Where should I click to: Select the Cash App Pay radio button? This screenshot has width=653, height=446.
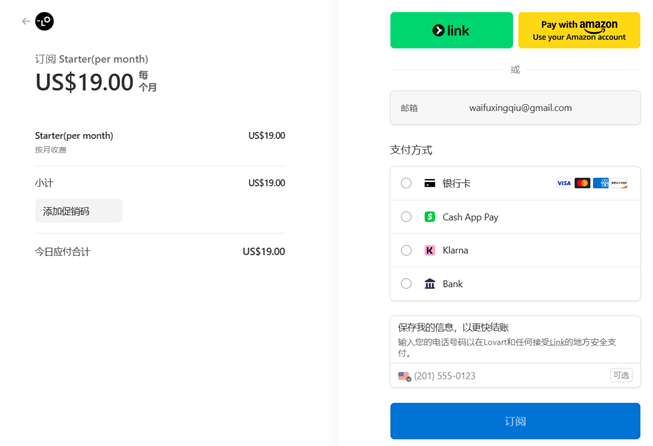click(x=406, y=217)
